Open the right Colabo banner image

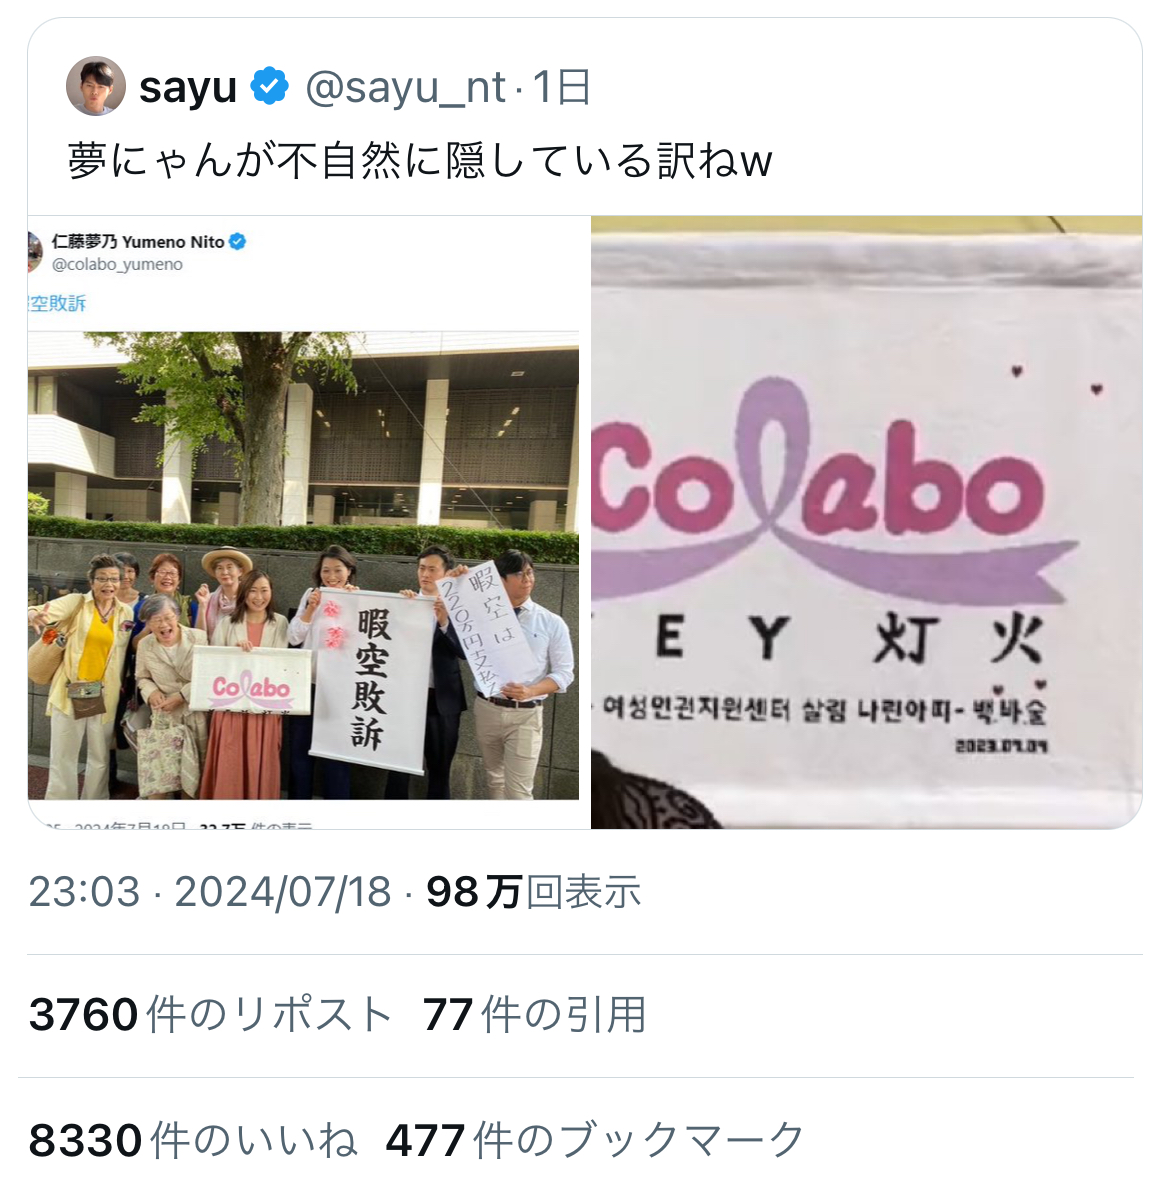coord(866,522)
